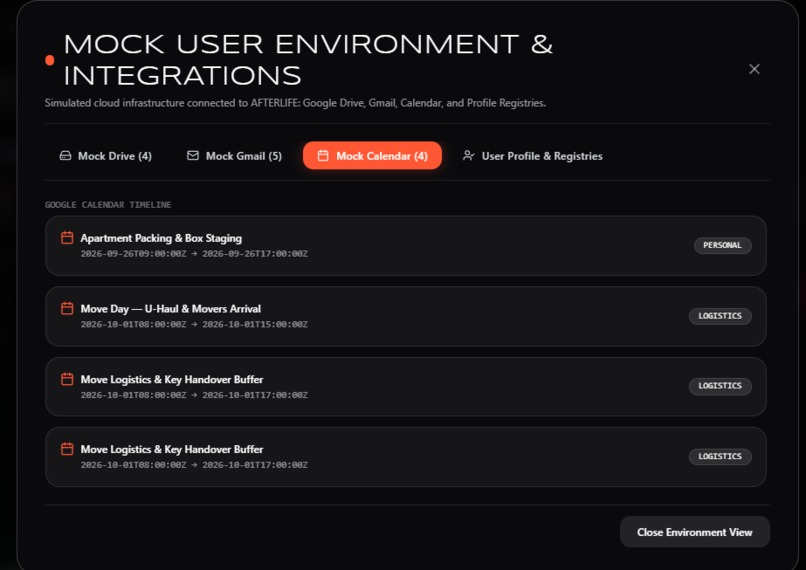Screen dimensions: 806x570
Task: Click the X close icon of the dialog
Action: [x=754, y=69]
